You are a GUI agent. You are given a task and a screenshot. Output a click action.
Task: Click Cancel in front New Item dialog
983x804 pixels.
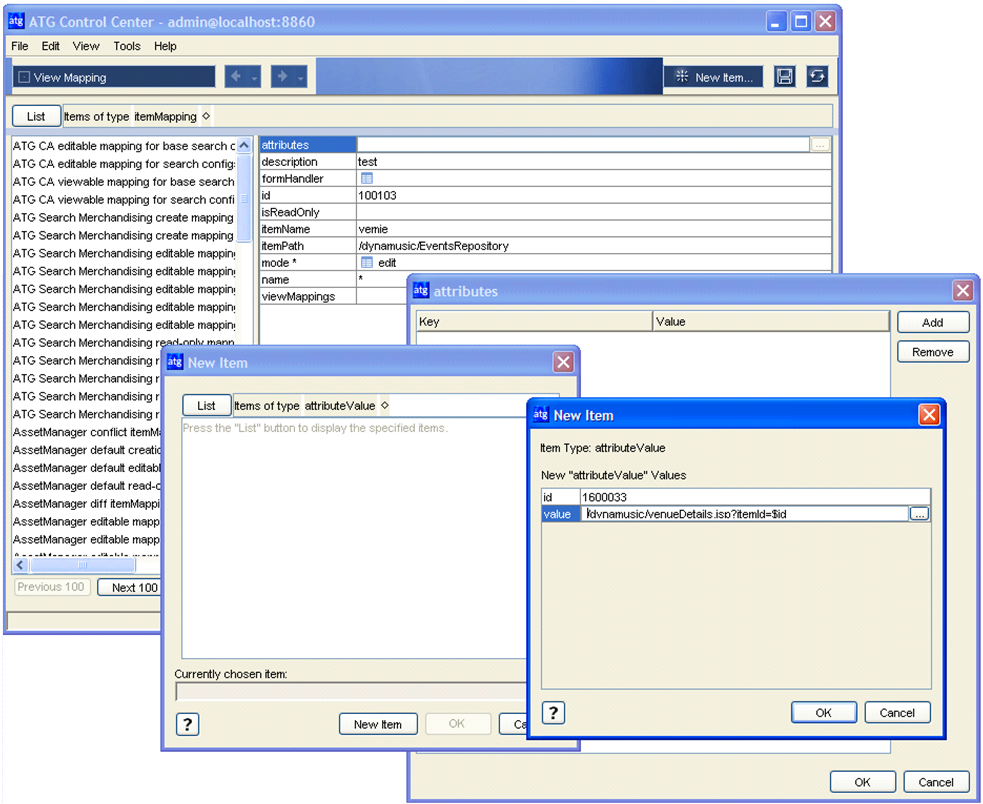[897, 712]
